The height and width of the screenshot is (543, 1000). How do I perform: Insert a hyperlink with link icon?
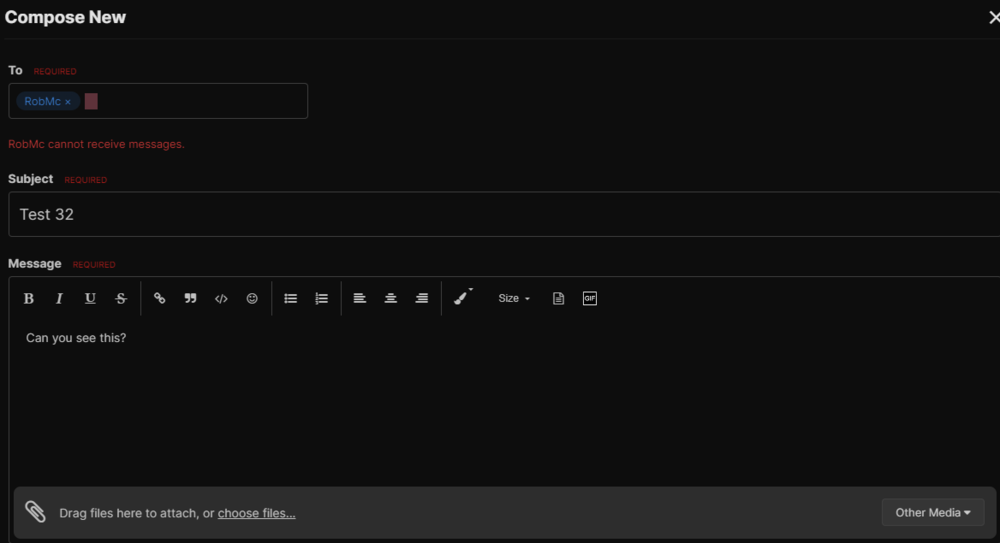[x=159, y=298]
